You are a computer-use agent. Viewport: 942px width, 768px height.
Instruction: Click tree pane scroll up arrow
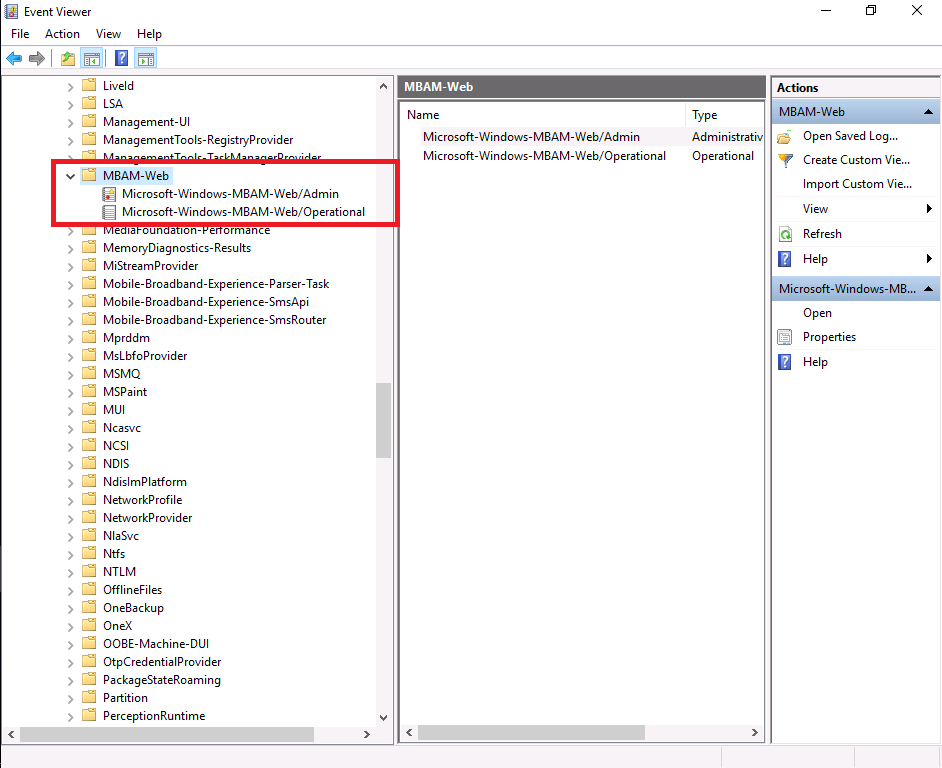coord(383,86)
